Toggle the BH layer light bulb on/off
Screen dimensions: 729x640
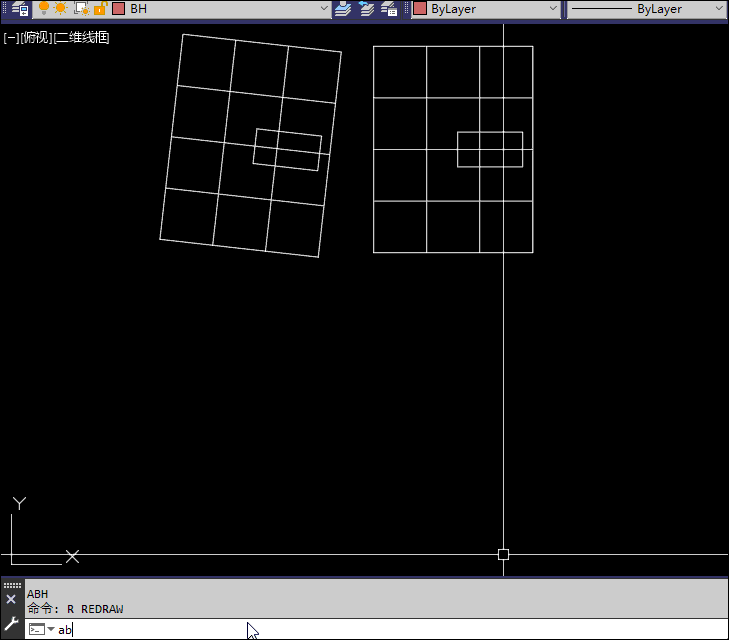(x=44, y=9)
